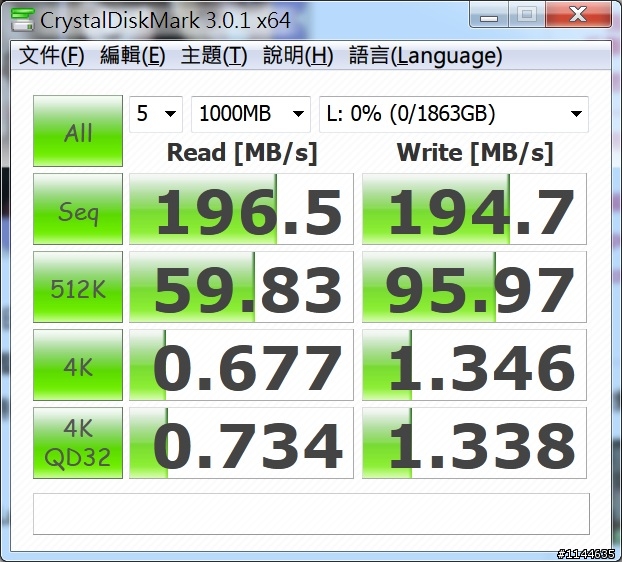The width and height of the screenshot is (622, 562).
Task: Select the 4K read result 0.677
Action: [x=241, y=365]
